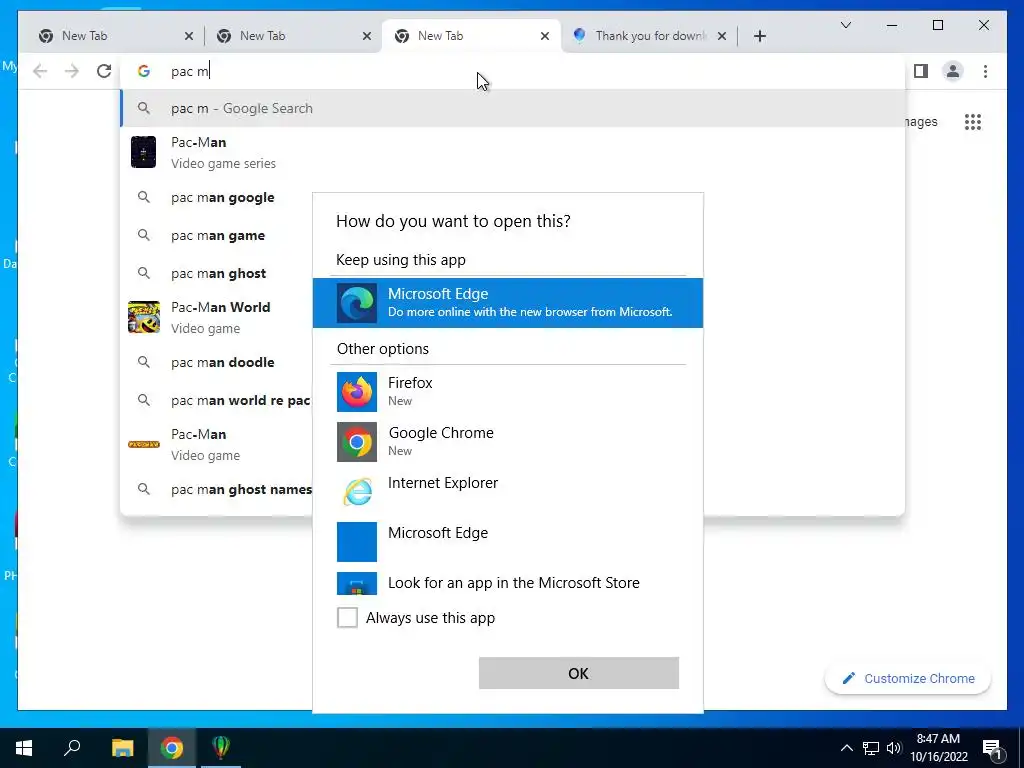Choose Internet Explorer in Other options
Viewport: 1024px width, 768px height.
[507, 491]
